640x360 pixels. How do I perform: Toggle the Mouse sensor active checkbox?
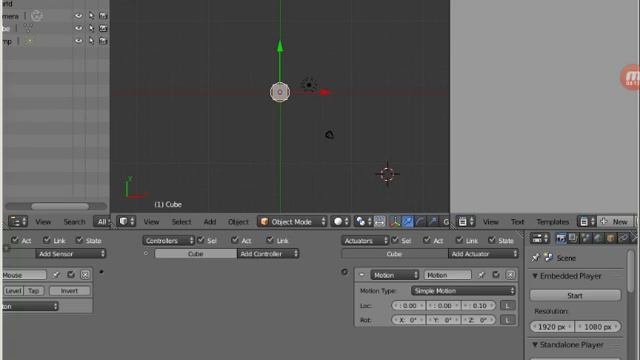71,275
